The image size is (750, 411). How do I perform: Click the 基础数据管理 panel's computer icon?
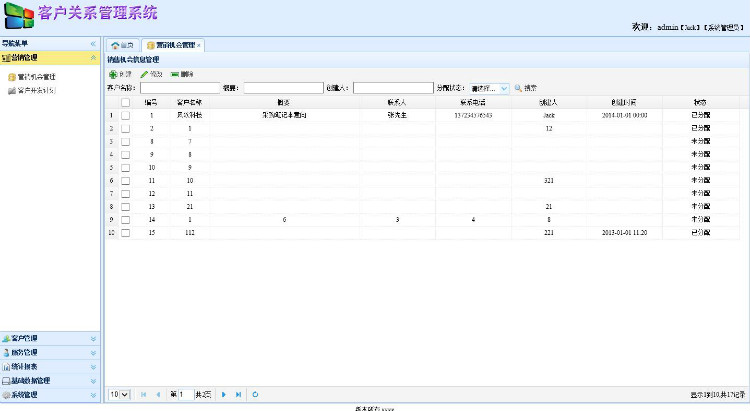click(6, 381)
